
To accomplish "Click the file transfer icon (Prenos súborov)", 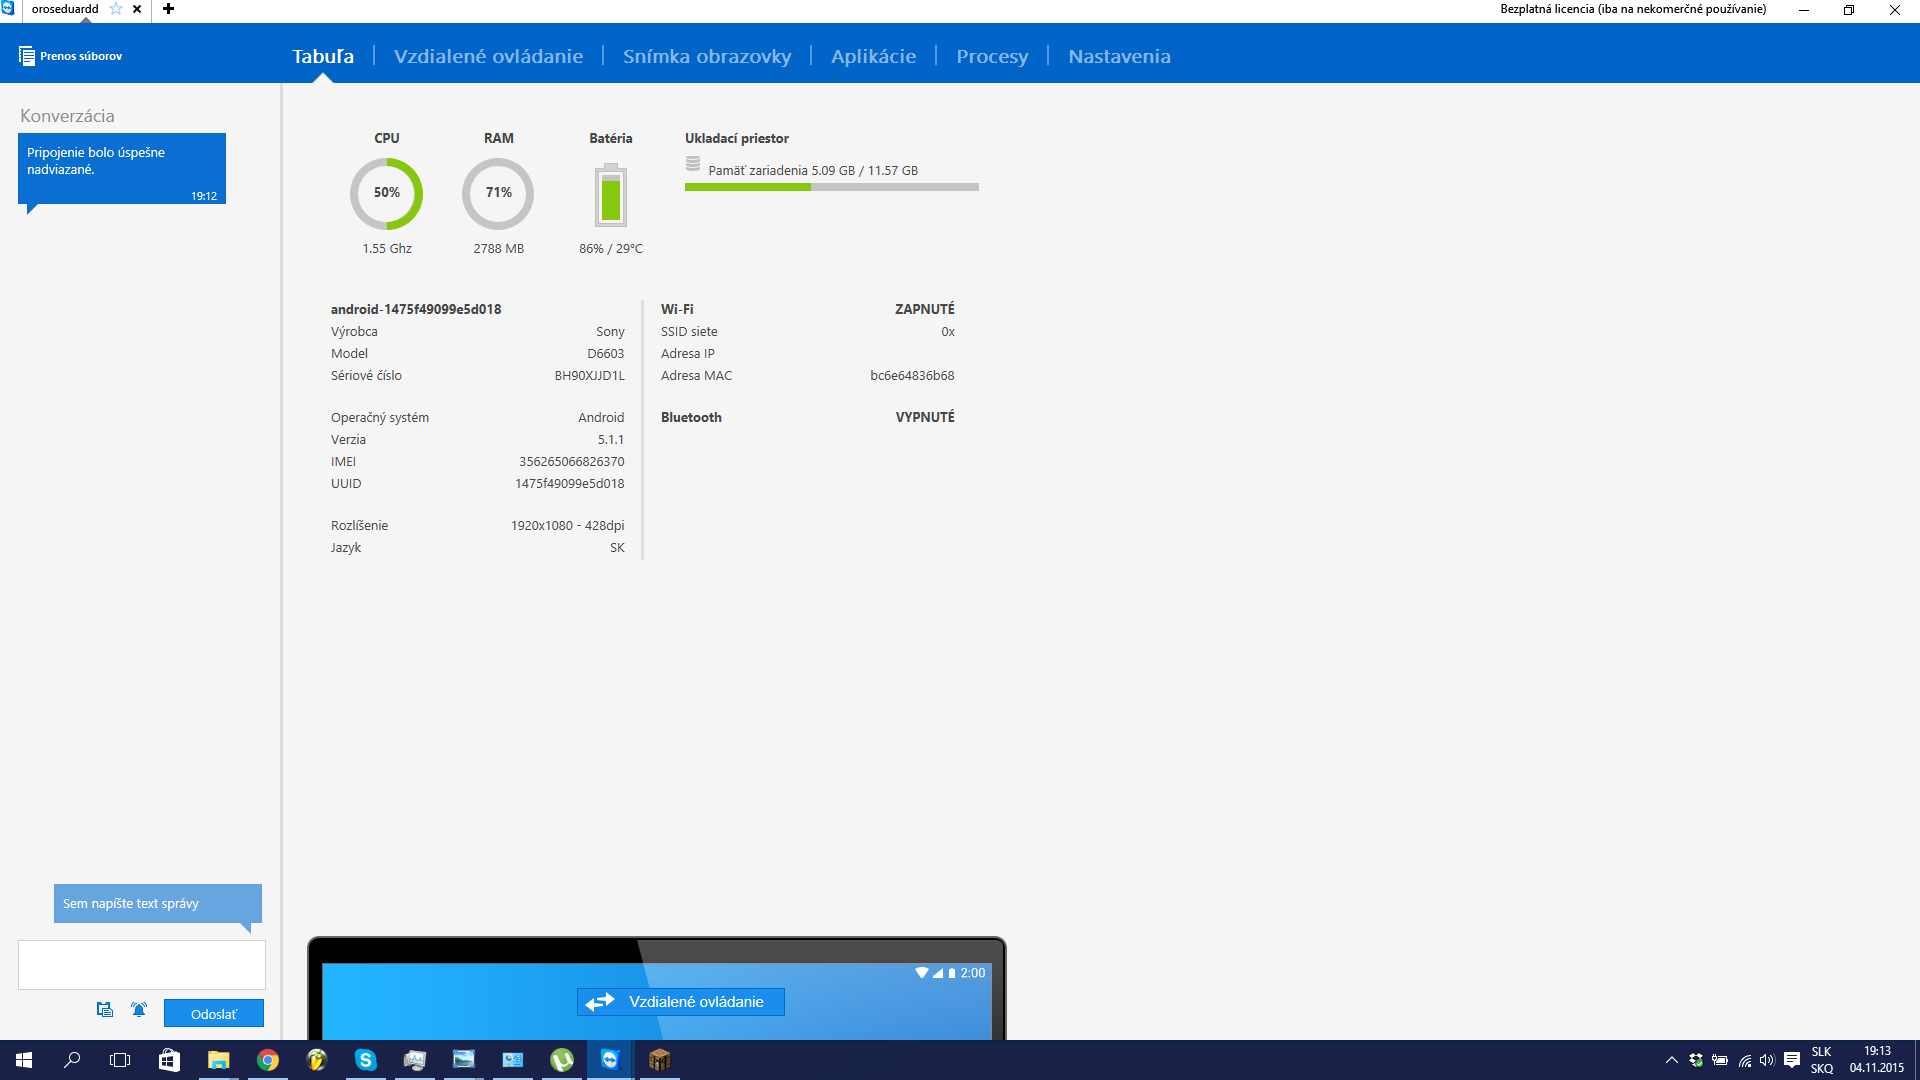I will [27, 56].
